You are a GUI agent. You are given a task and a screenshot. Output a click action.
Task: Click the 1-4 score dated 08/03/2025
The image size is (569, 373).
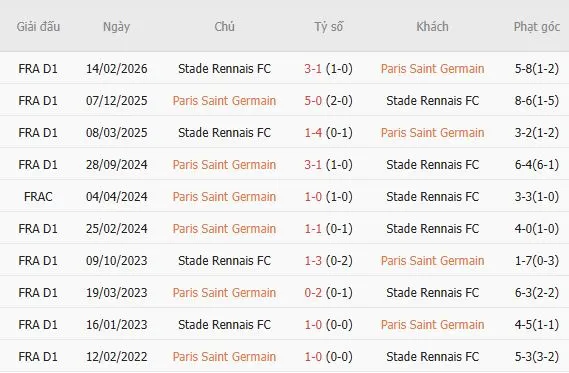[313, 132]
